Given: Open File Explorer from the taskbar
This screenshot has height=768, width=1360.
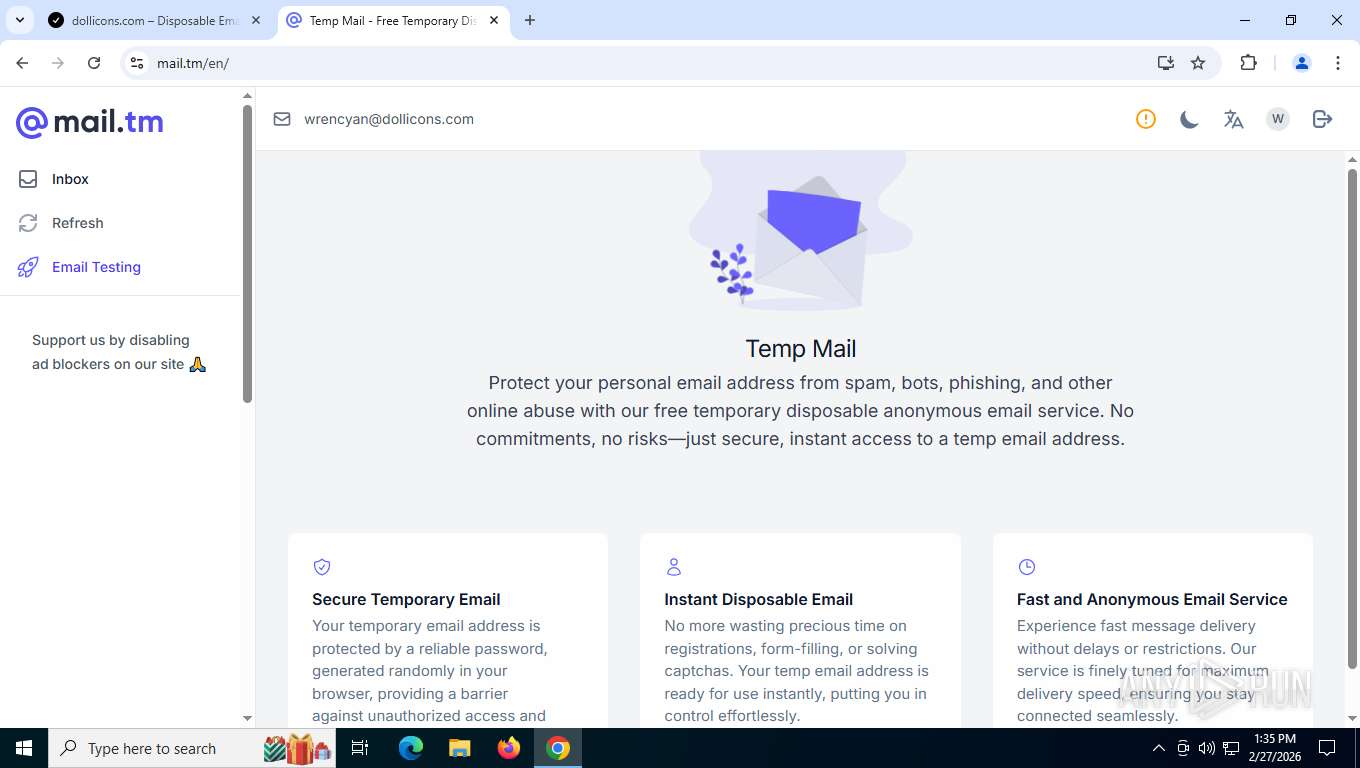Looking at the screenshot, I should (x=459, y=748).
